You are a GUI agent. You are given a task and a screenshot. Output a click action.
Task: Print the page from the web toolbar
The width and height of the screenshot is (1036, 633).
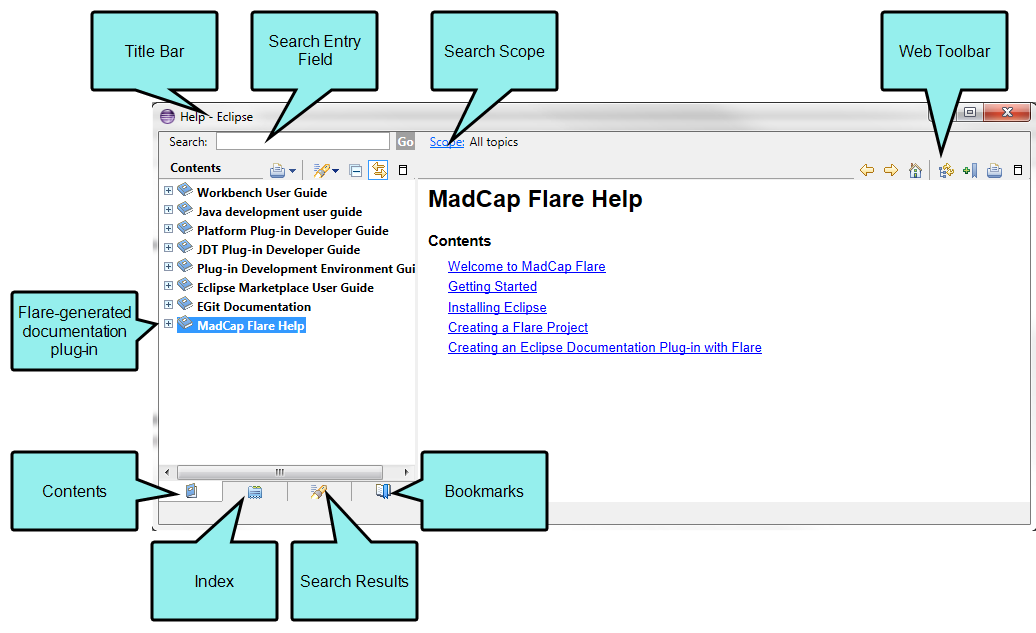coord(994,170)
